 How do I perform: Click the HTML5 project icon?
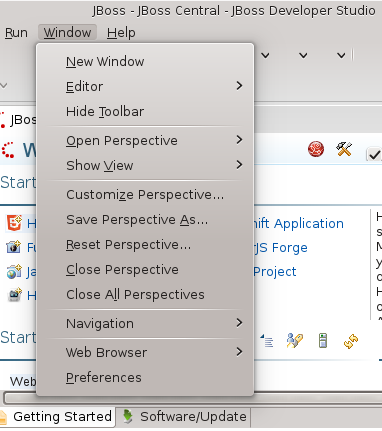tap(14, 223)
